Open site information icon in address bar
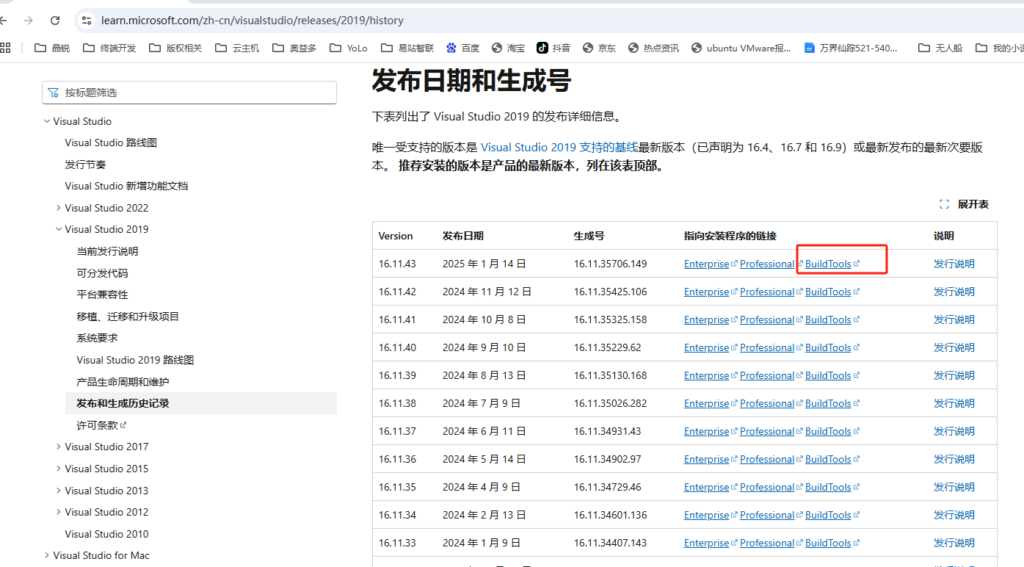1024x567 pixels. [x=86, y=20]
